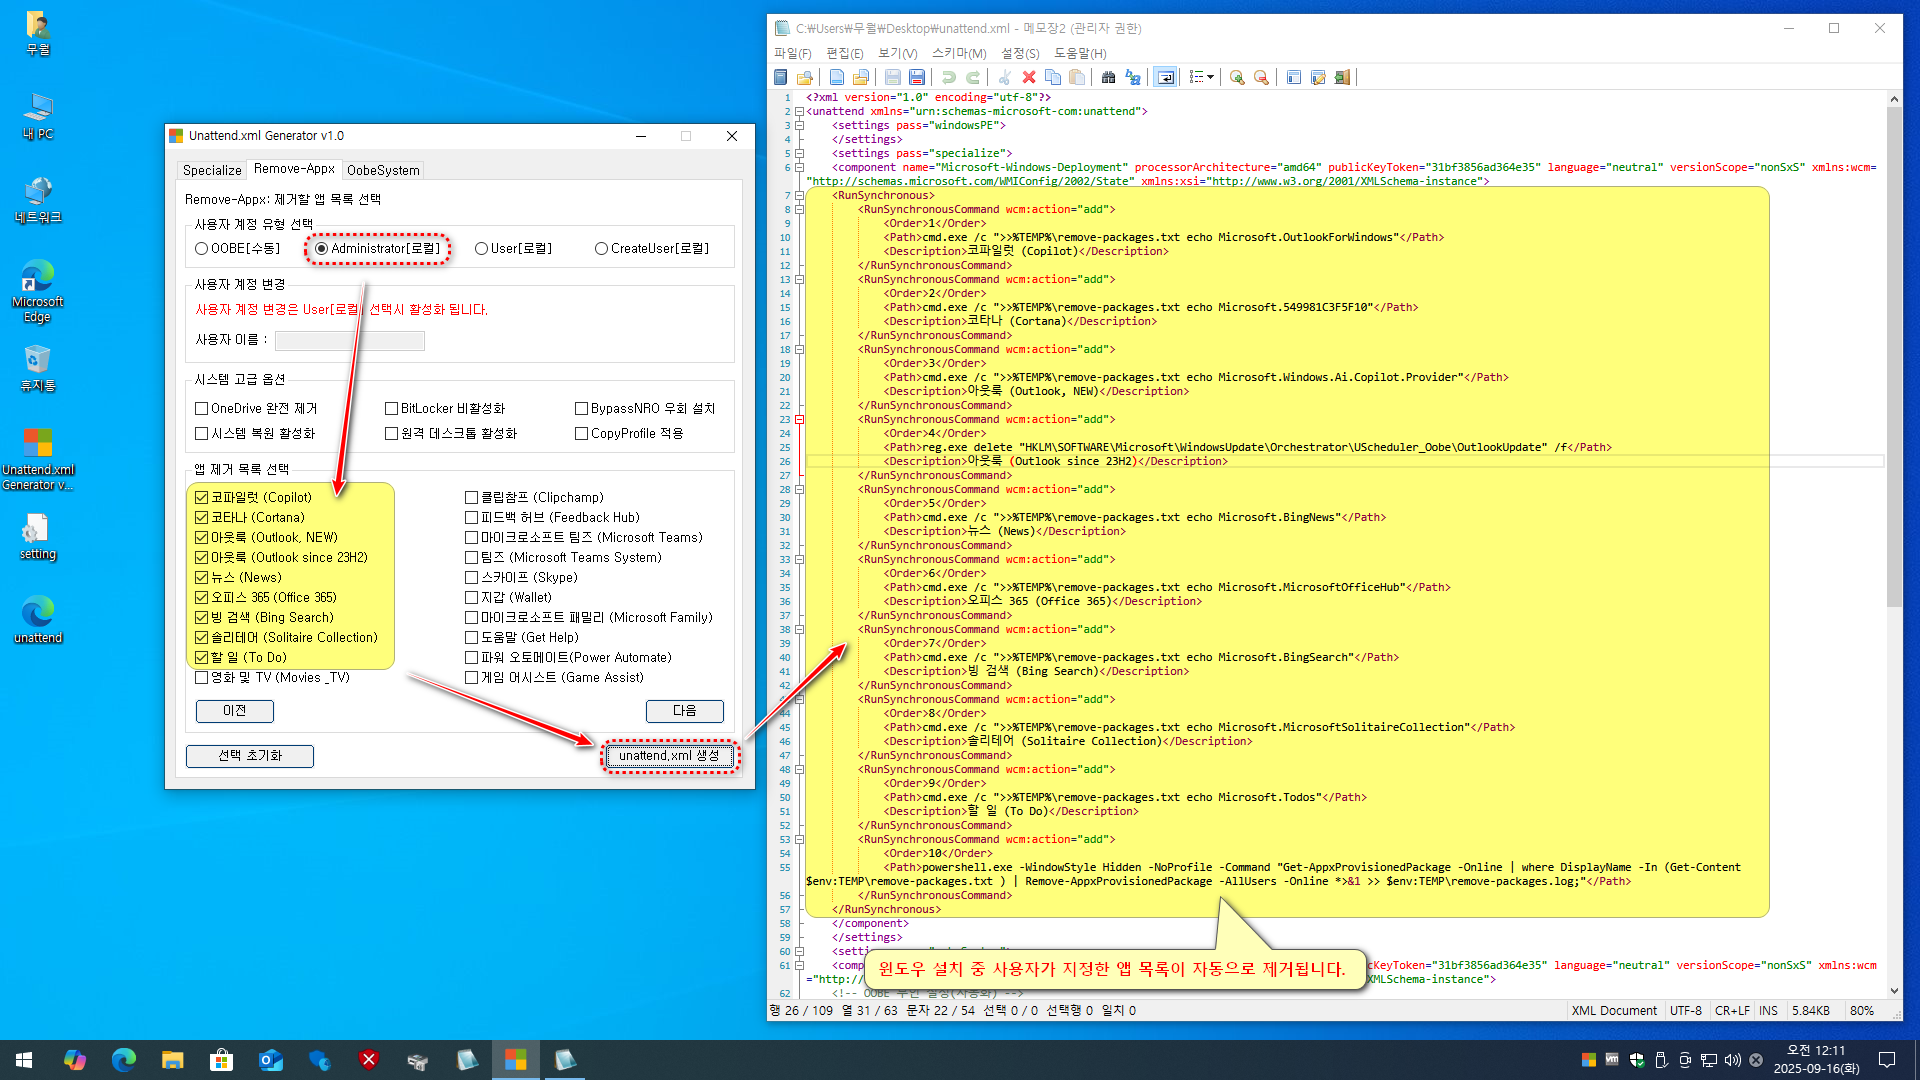Check the 스카이프 (Skype) checkbox
The width and height of the screenshot is (1920, 1080).
471,578
